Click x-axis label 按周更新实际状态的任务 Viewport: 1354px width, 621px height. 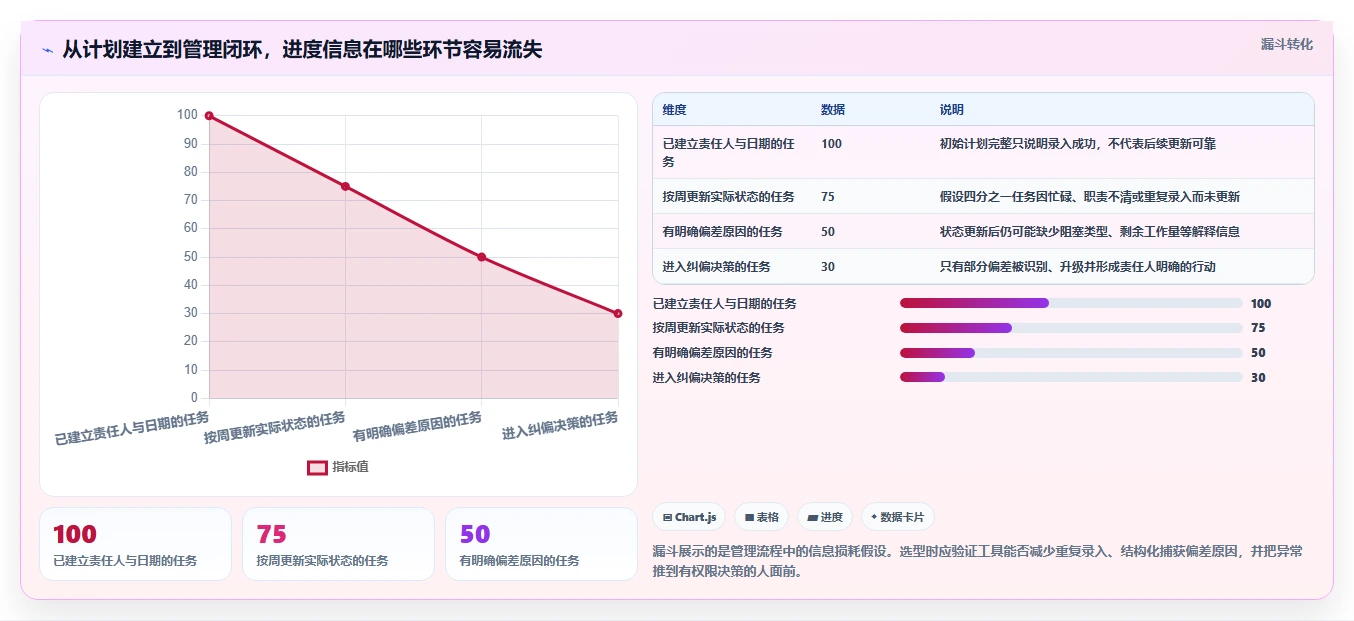pos(275,427)
